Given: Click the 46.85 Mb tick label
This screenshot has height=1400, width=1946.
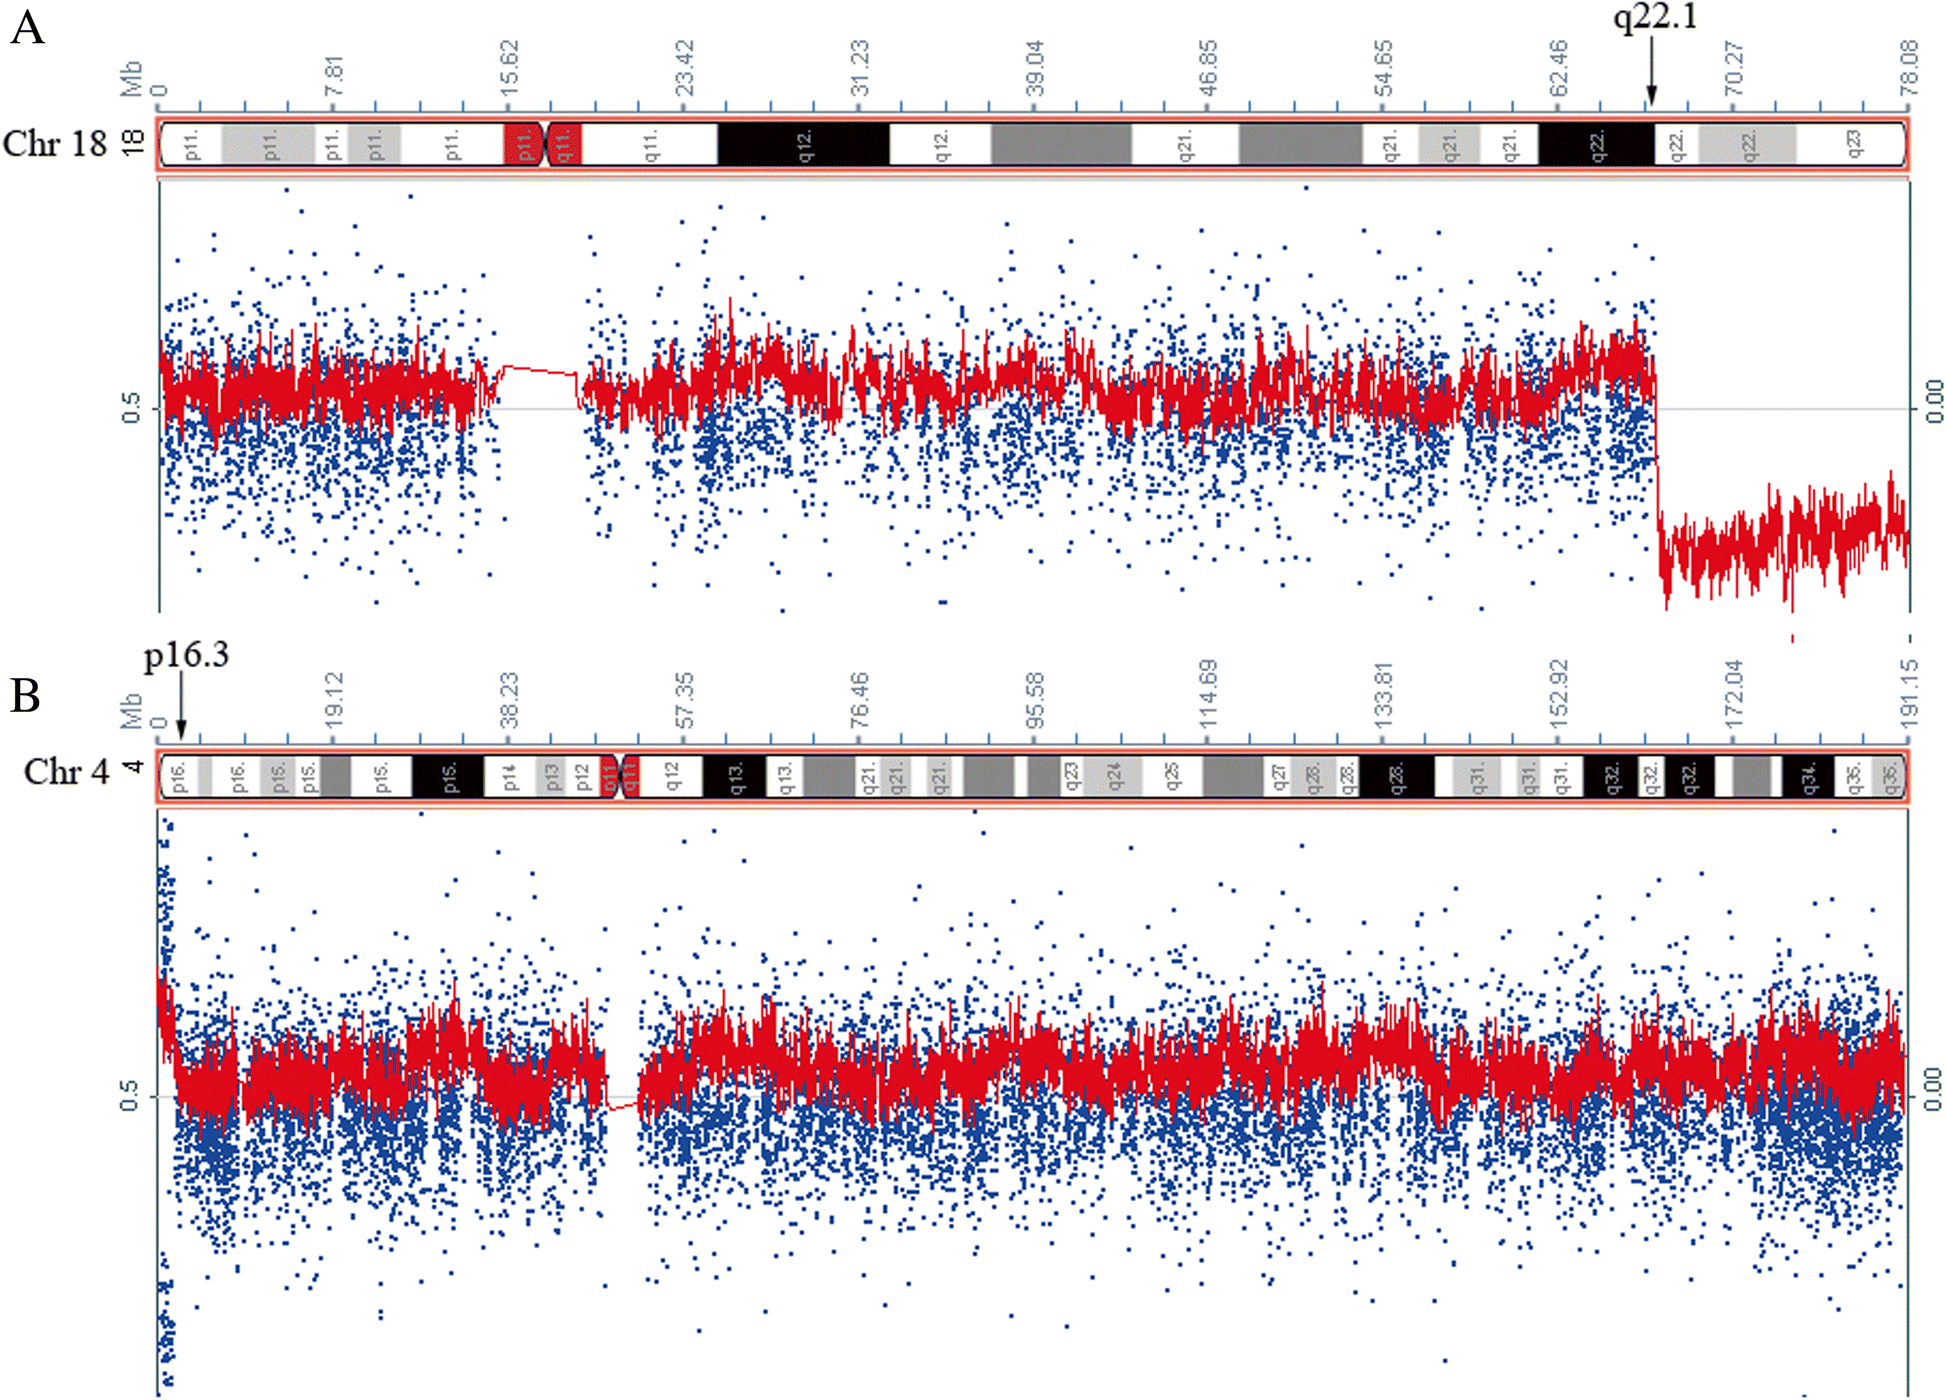Looking at the screenshot, I should 1209,68.
